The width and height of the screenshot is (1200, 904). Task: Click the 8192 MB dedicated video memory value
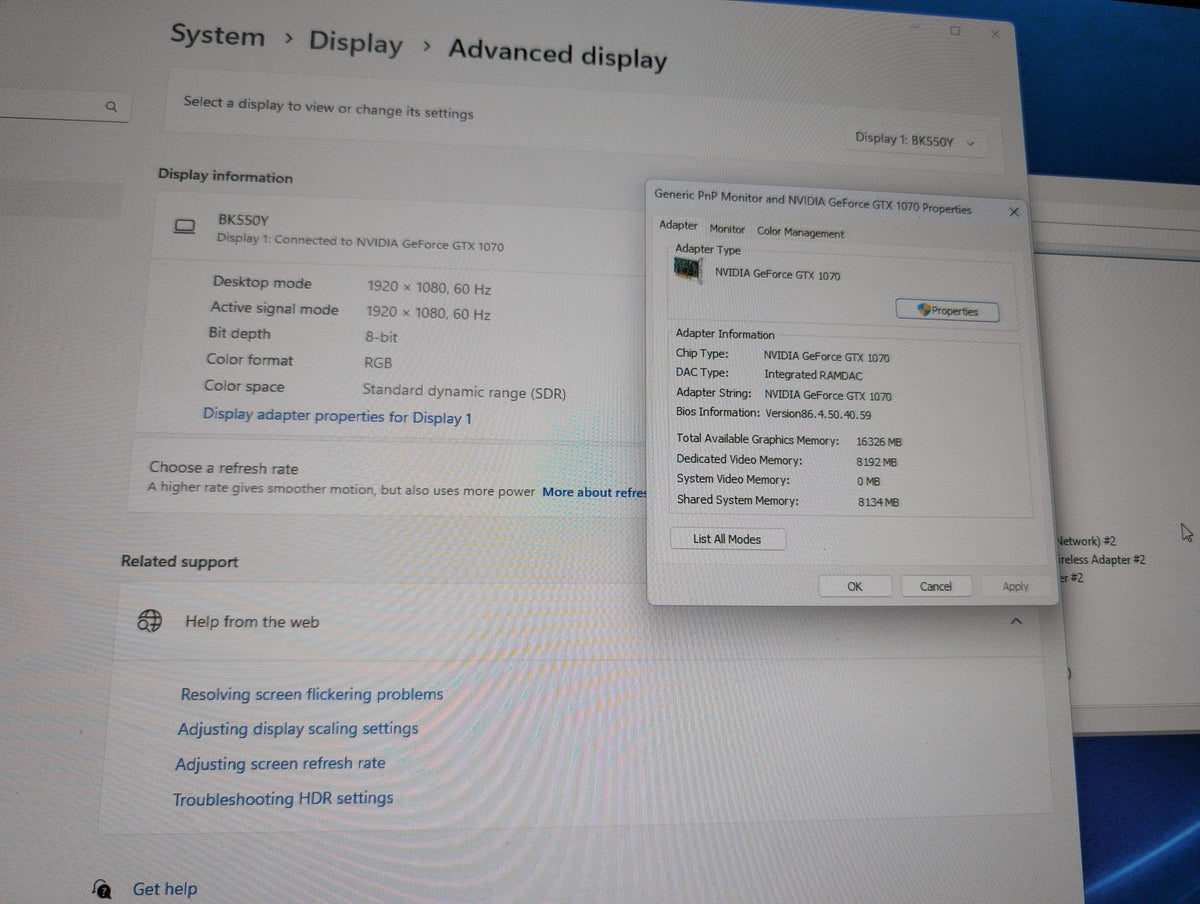876,462
